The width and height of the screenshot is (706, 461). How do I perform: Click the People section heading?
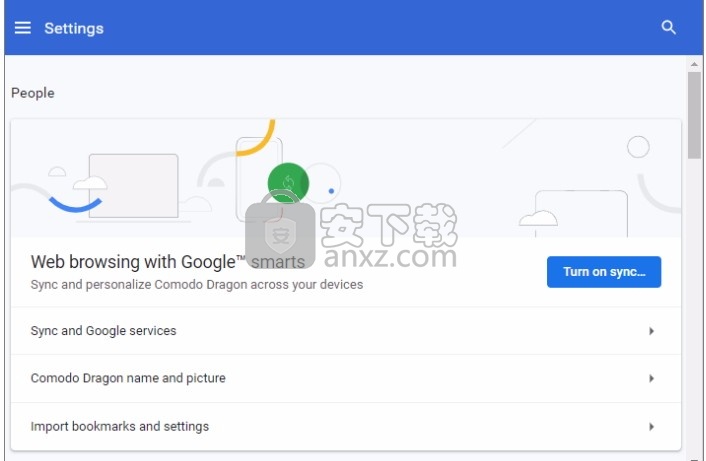coord(33,93)
